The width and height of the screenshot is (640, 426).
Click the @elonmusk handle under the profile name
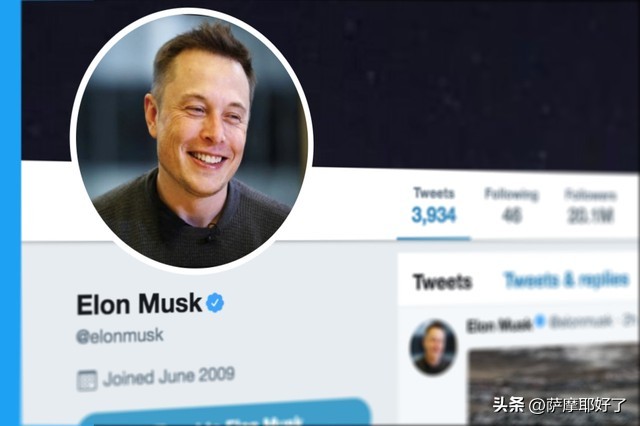[x=120, y=336]
